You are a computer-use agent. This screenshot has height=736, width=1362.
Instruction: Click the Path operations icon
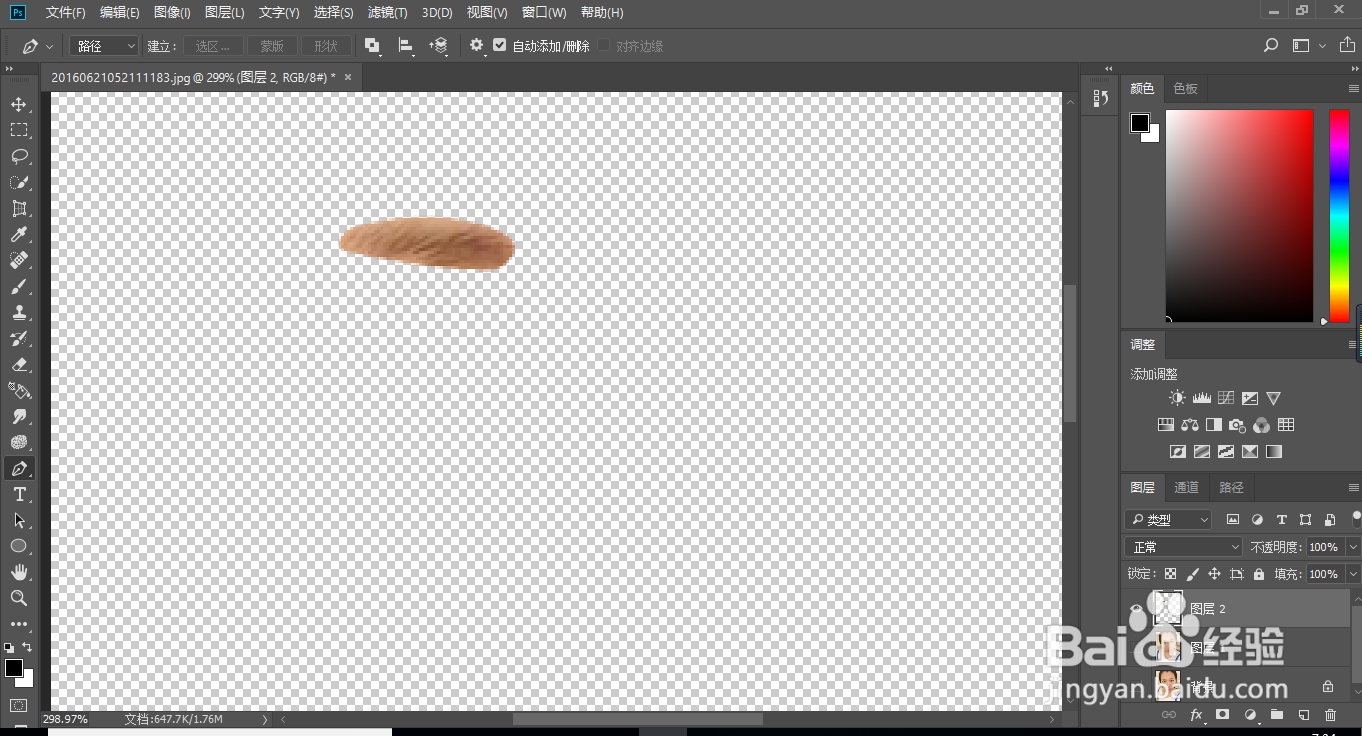point(372,46)
